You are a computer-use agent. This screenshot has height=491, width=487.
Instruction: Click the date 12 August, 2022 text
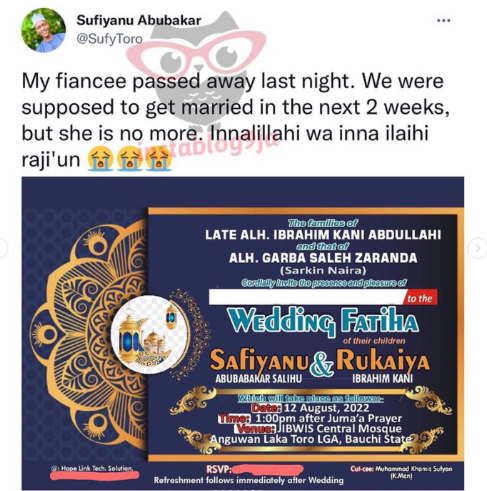[x=326, y=408]
